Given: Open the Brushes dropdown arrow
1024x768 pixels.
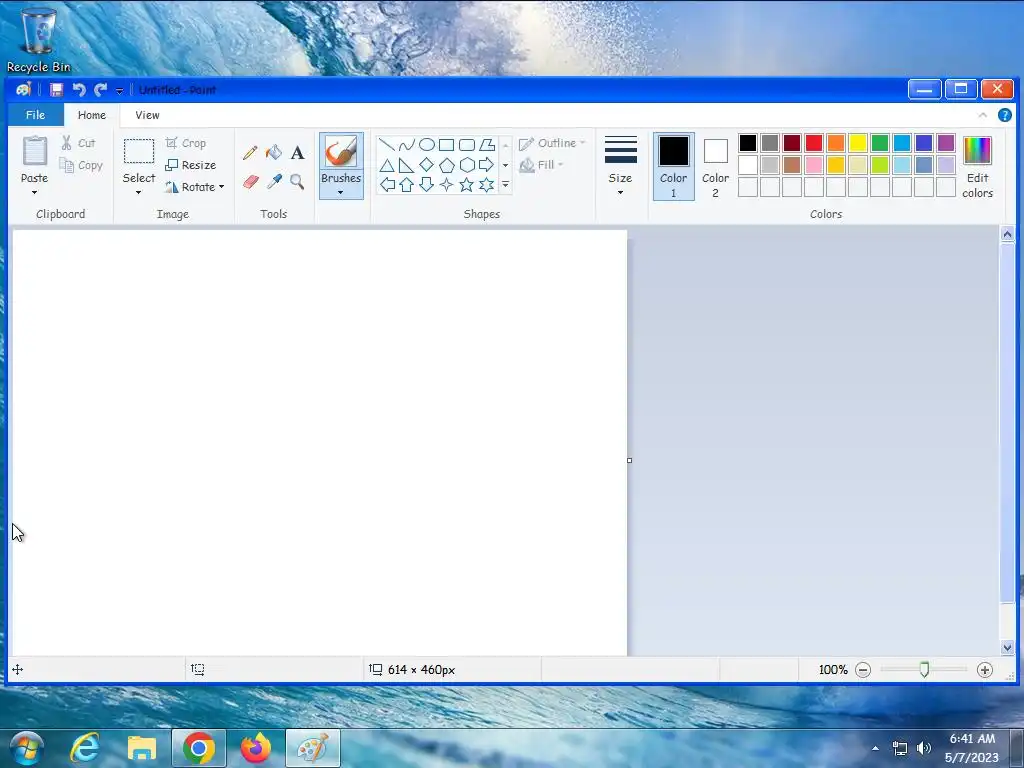Looking at the screenshot, I should 340,193.
